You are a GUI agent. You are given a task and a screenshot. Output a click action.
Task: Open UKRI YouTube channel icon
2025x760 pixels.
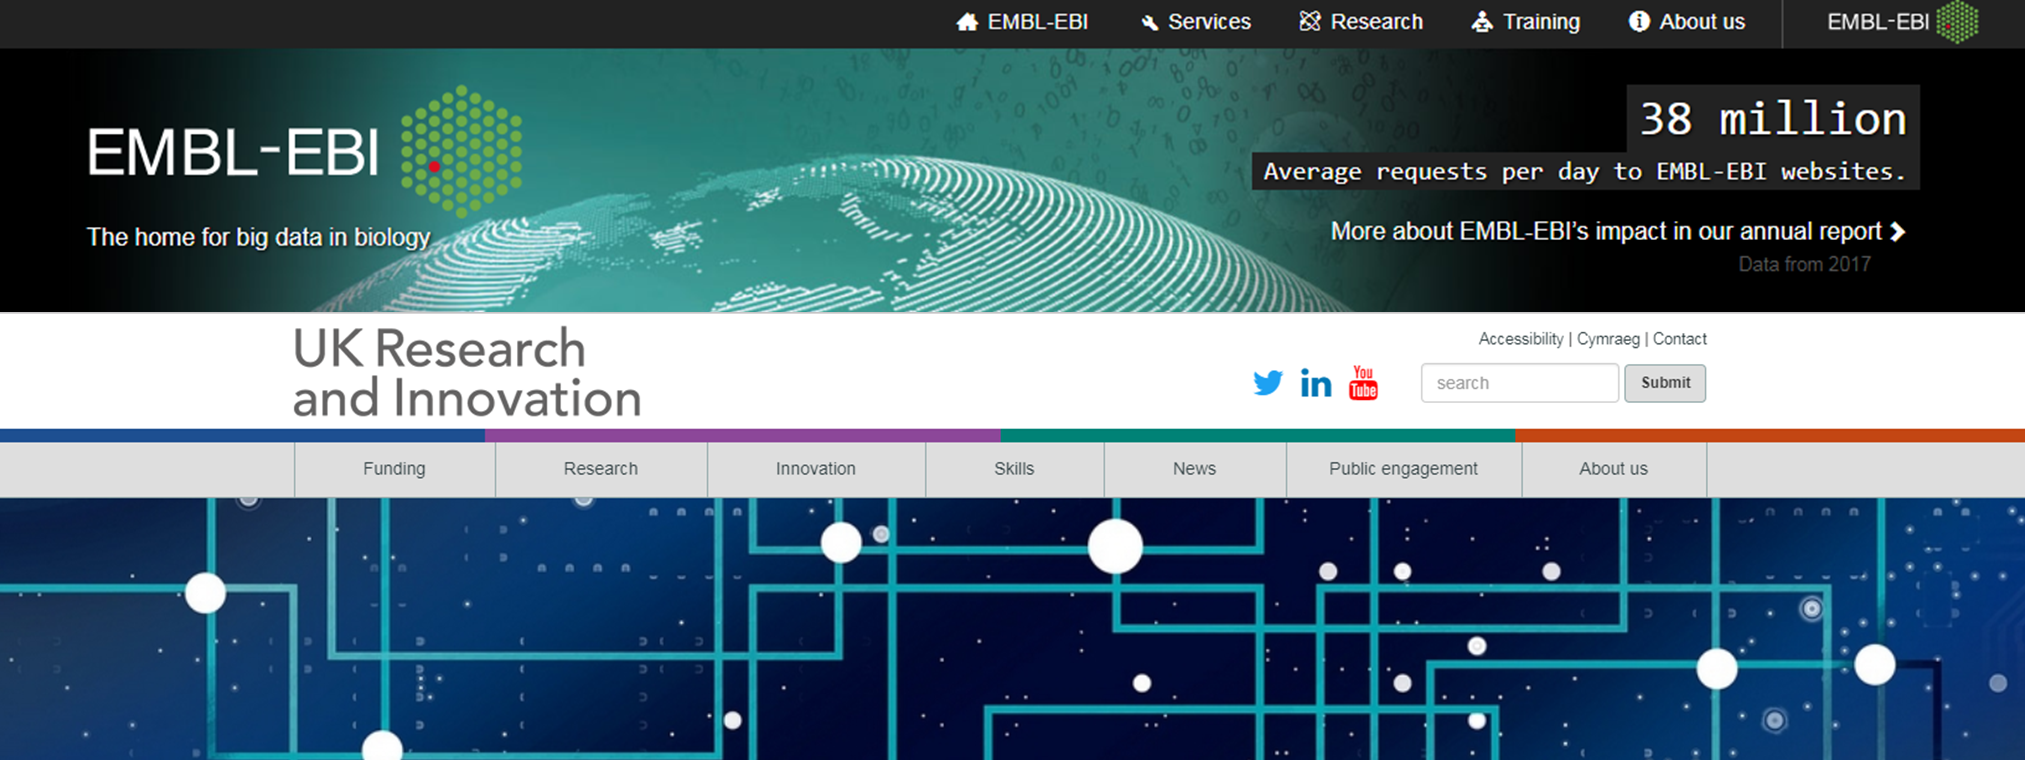(x=1363, y=382)
